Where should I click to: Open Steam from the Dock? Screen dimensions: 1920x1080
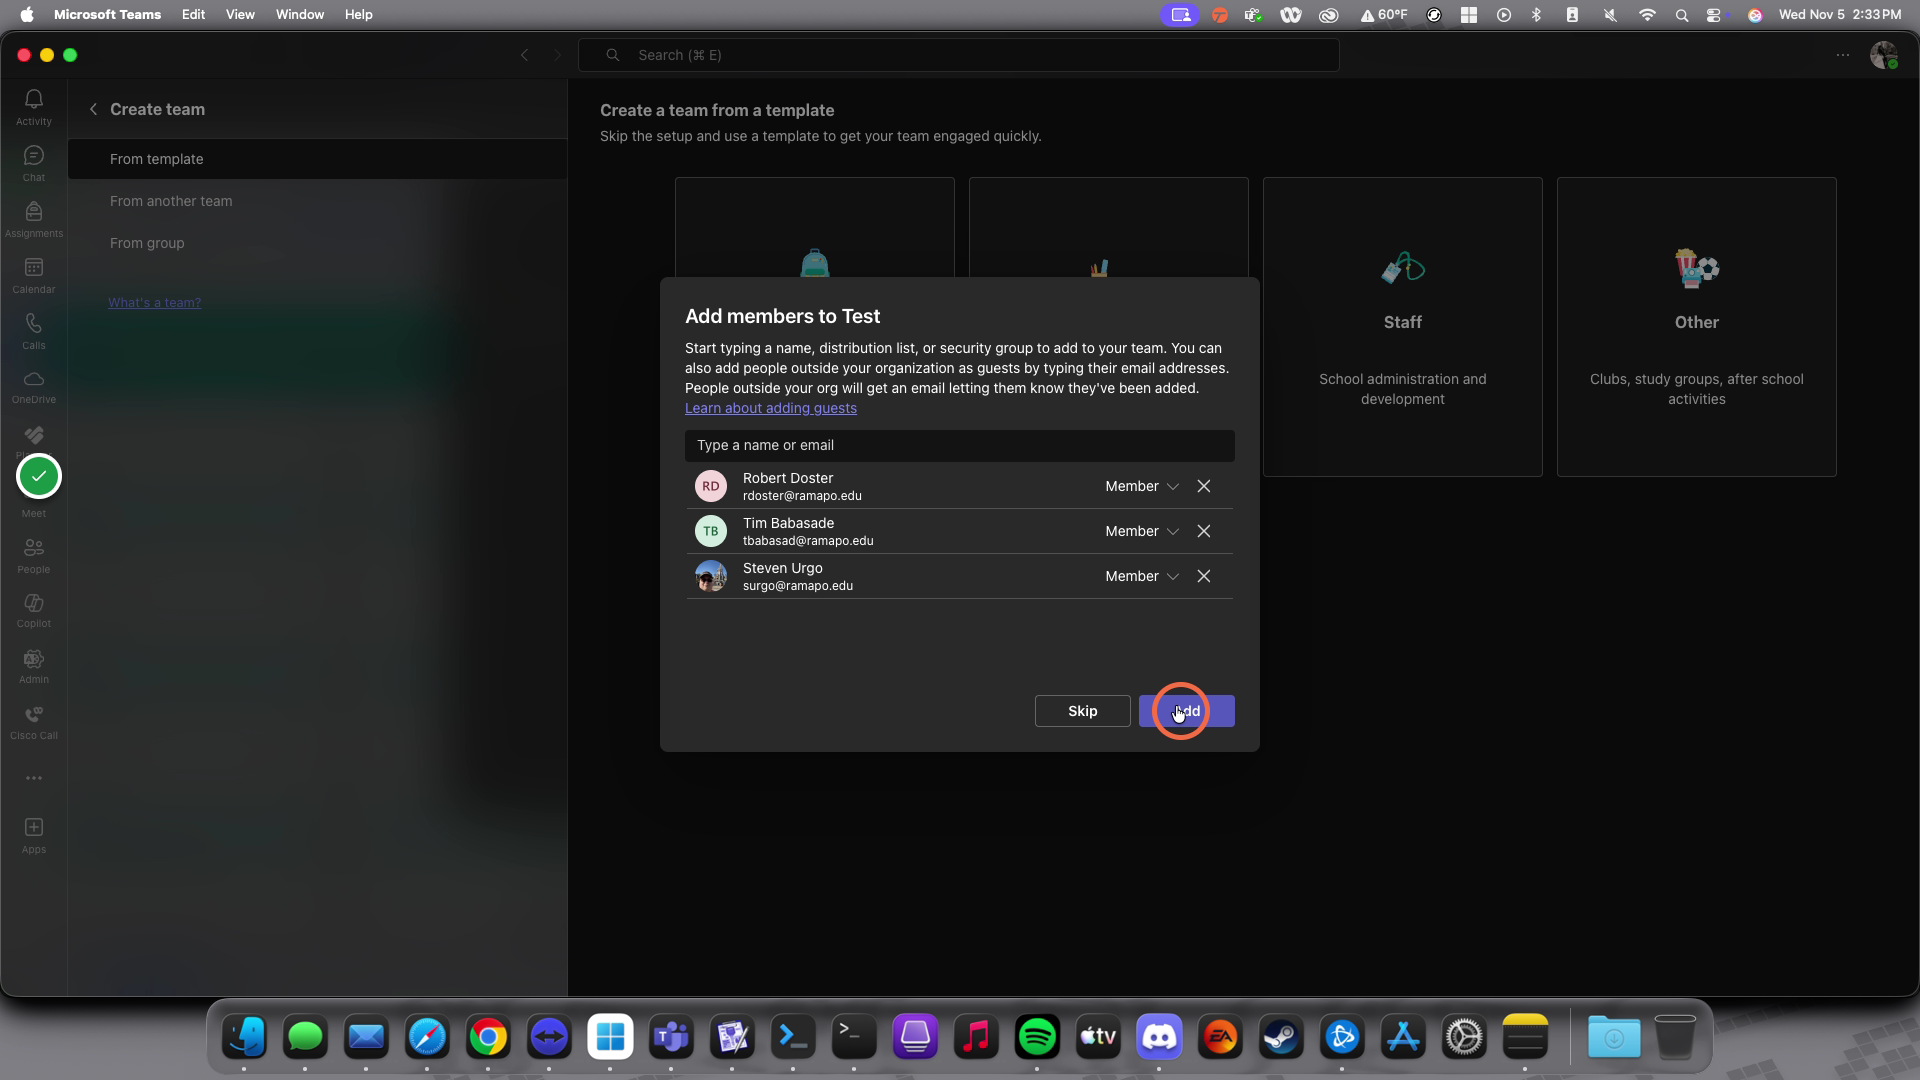[1281, 1037]
